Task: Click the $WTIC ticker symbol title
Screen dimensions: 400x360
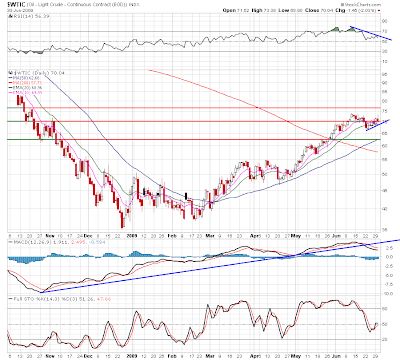Action: tap(17, 5)
